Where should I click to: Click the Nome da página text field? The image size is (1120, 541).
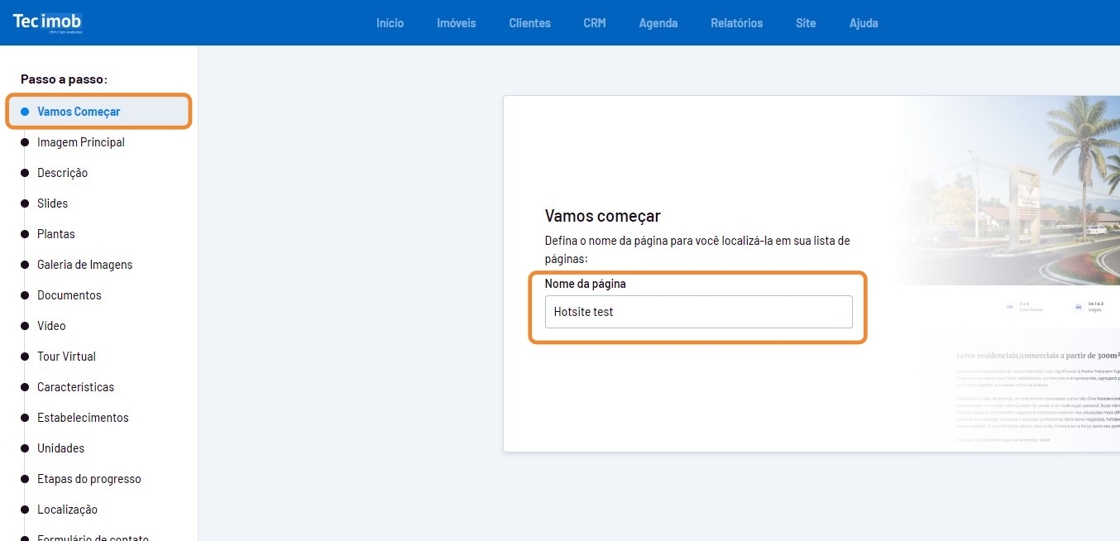tap(698, 312)
